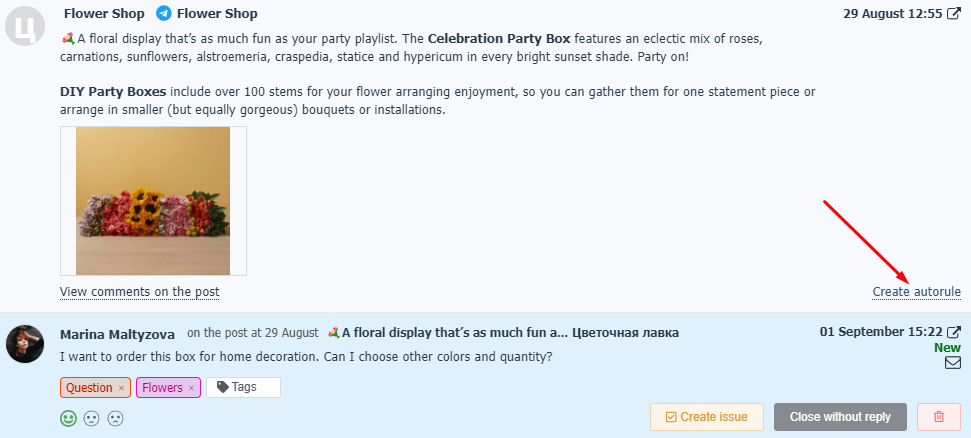Click the Create issue button
Viewport: 971px width, 438px height.
tap(707, 417)
